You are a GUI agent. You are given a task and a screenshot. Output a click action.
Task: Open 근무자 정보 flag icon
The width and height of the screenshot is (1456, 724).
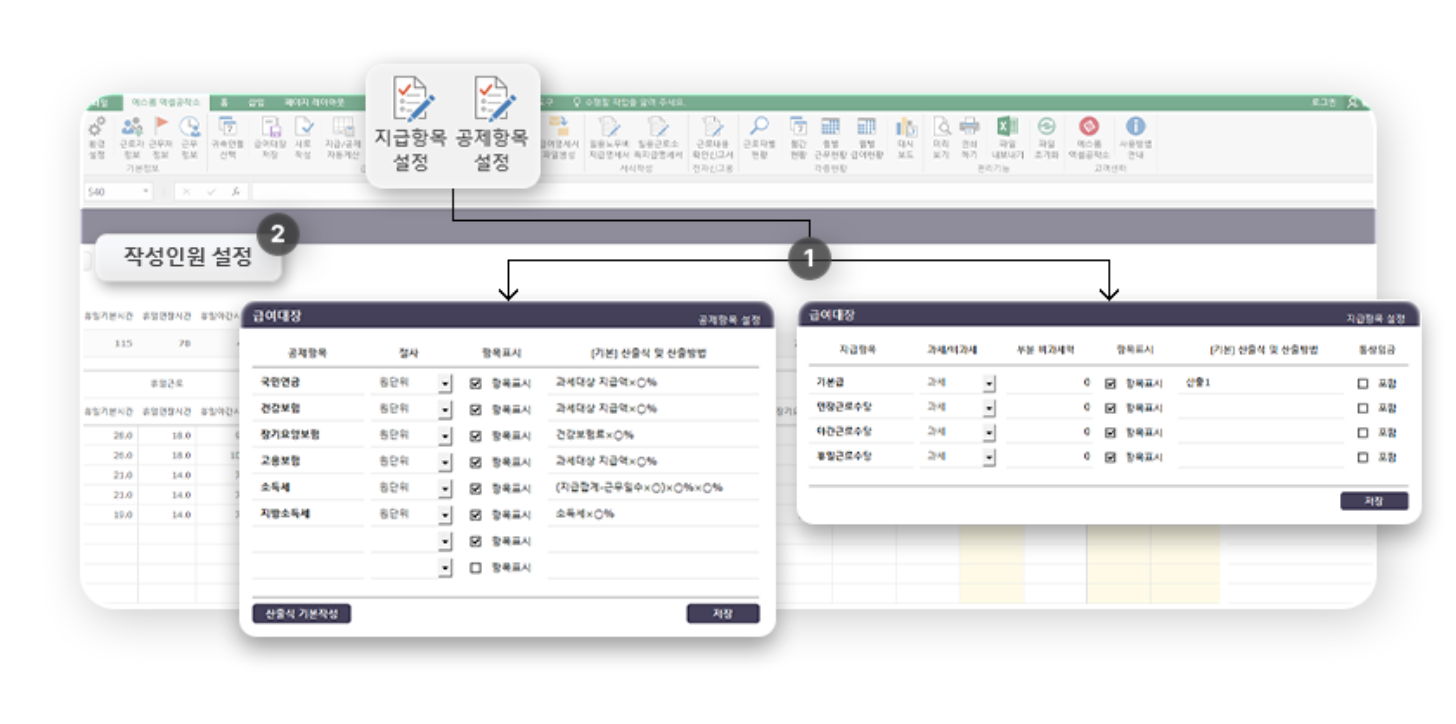pos(160,127)
